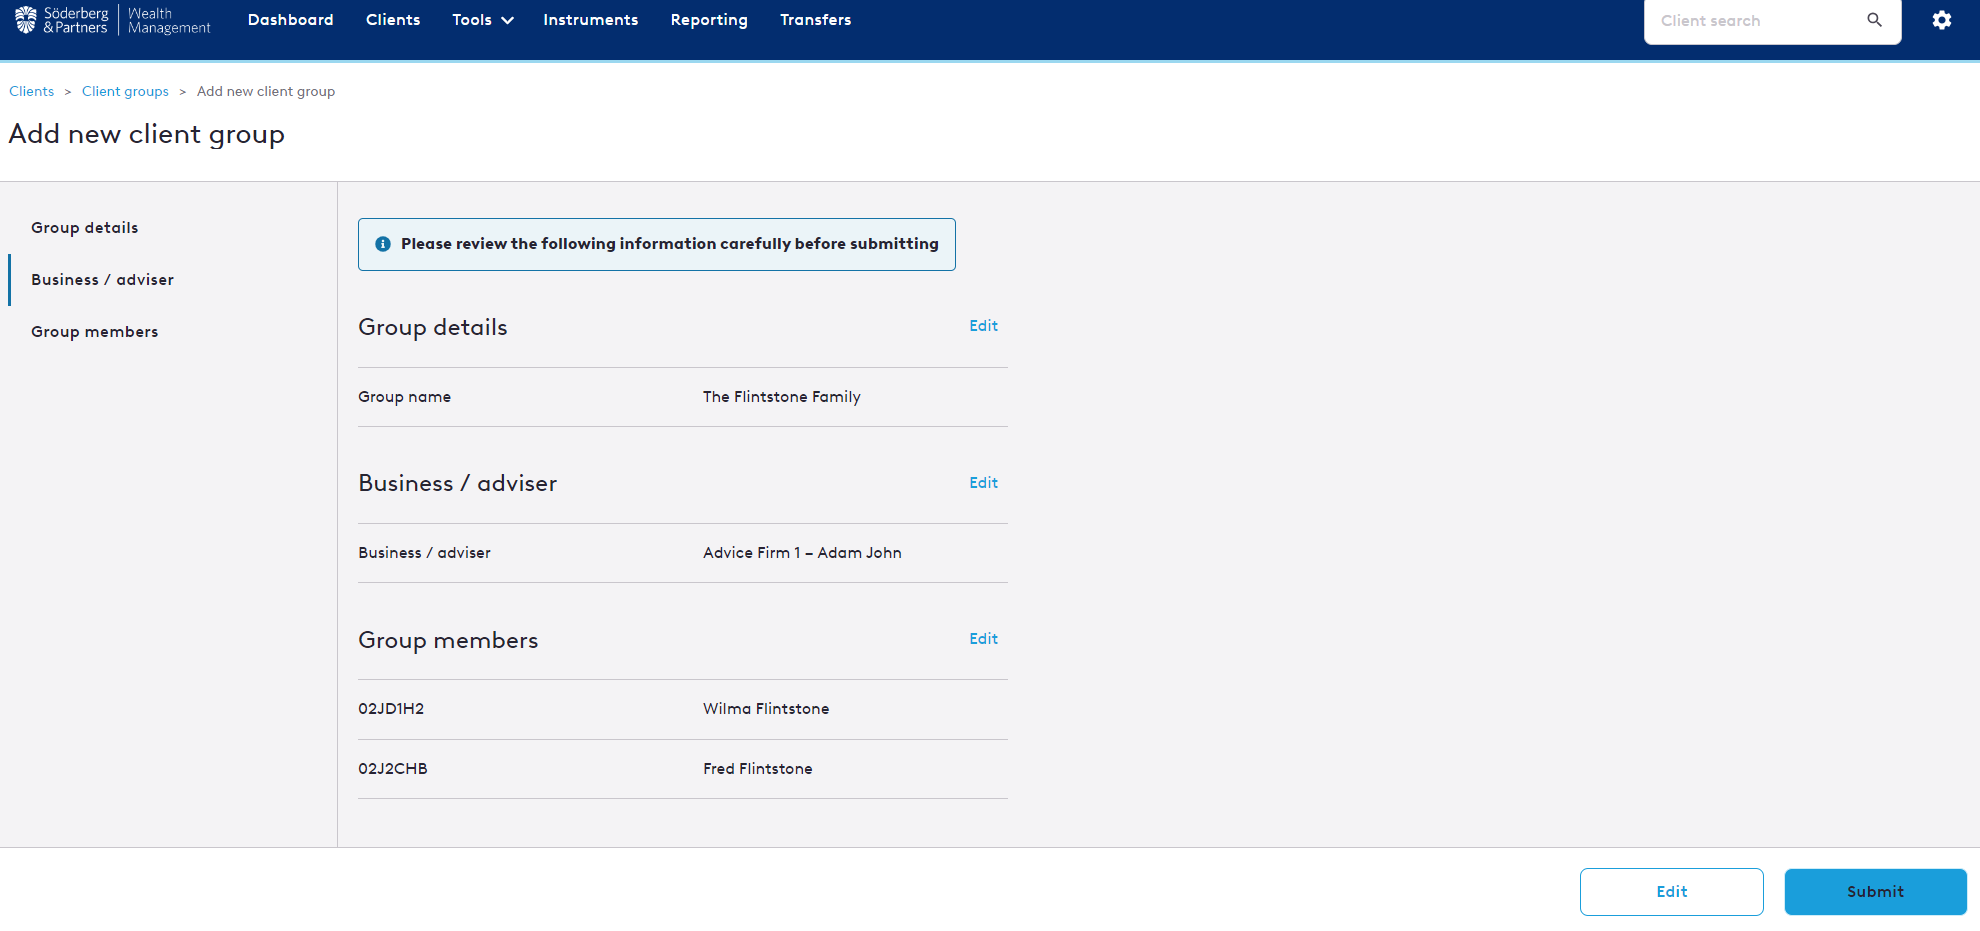Open the settings gear icon
The height and width of the screenshot is (931, 1980).
click(1941, 20)
